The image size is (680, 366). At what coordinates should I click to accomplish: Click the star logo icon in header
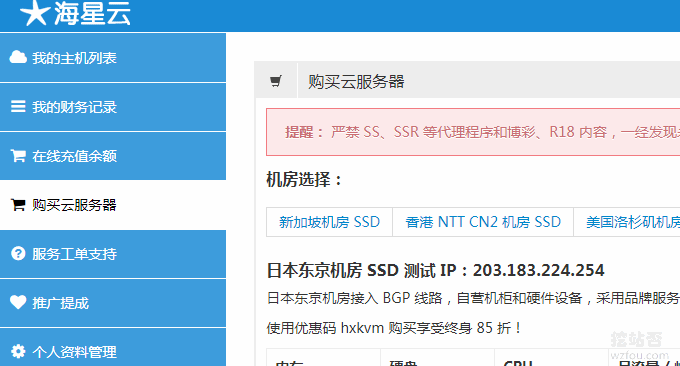pyautogui.click(x=35, y=12)
